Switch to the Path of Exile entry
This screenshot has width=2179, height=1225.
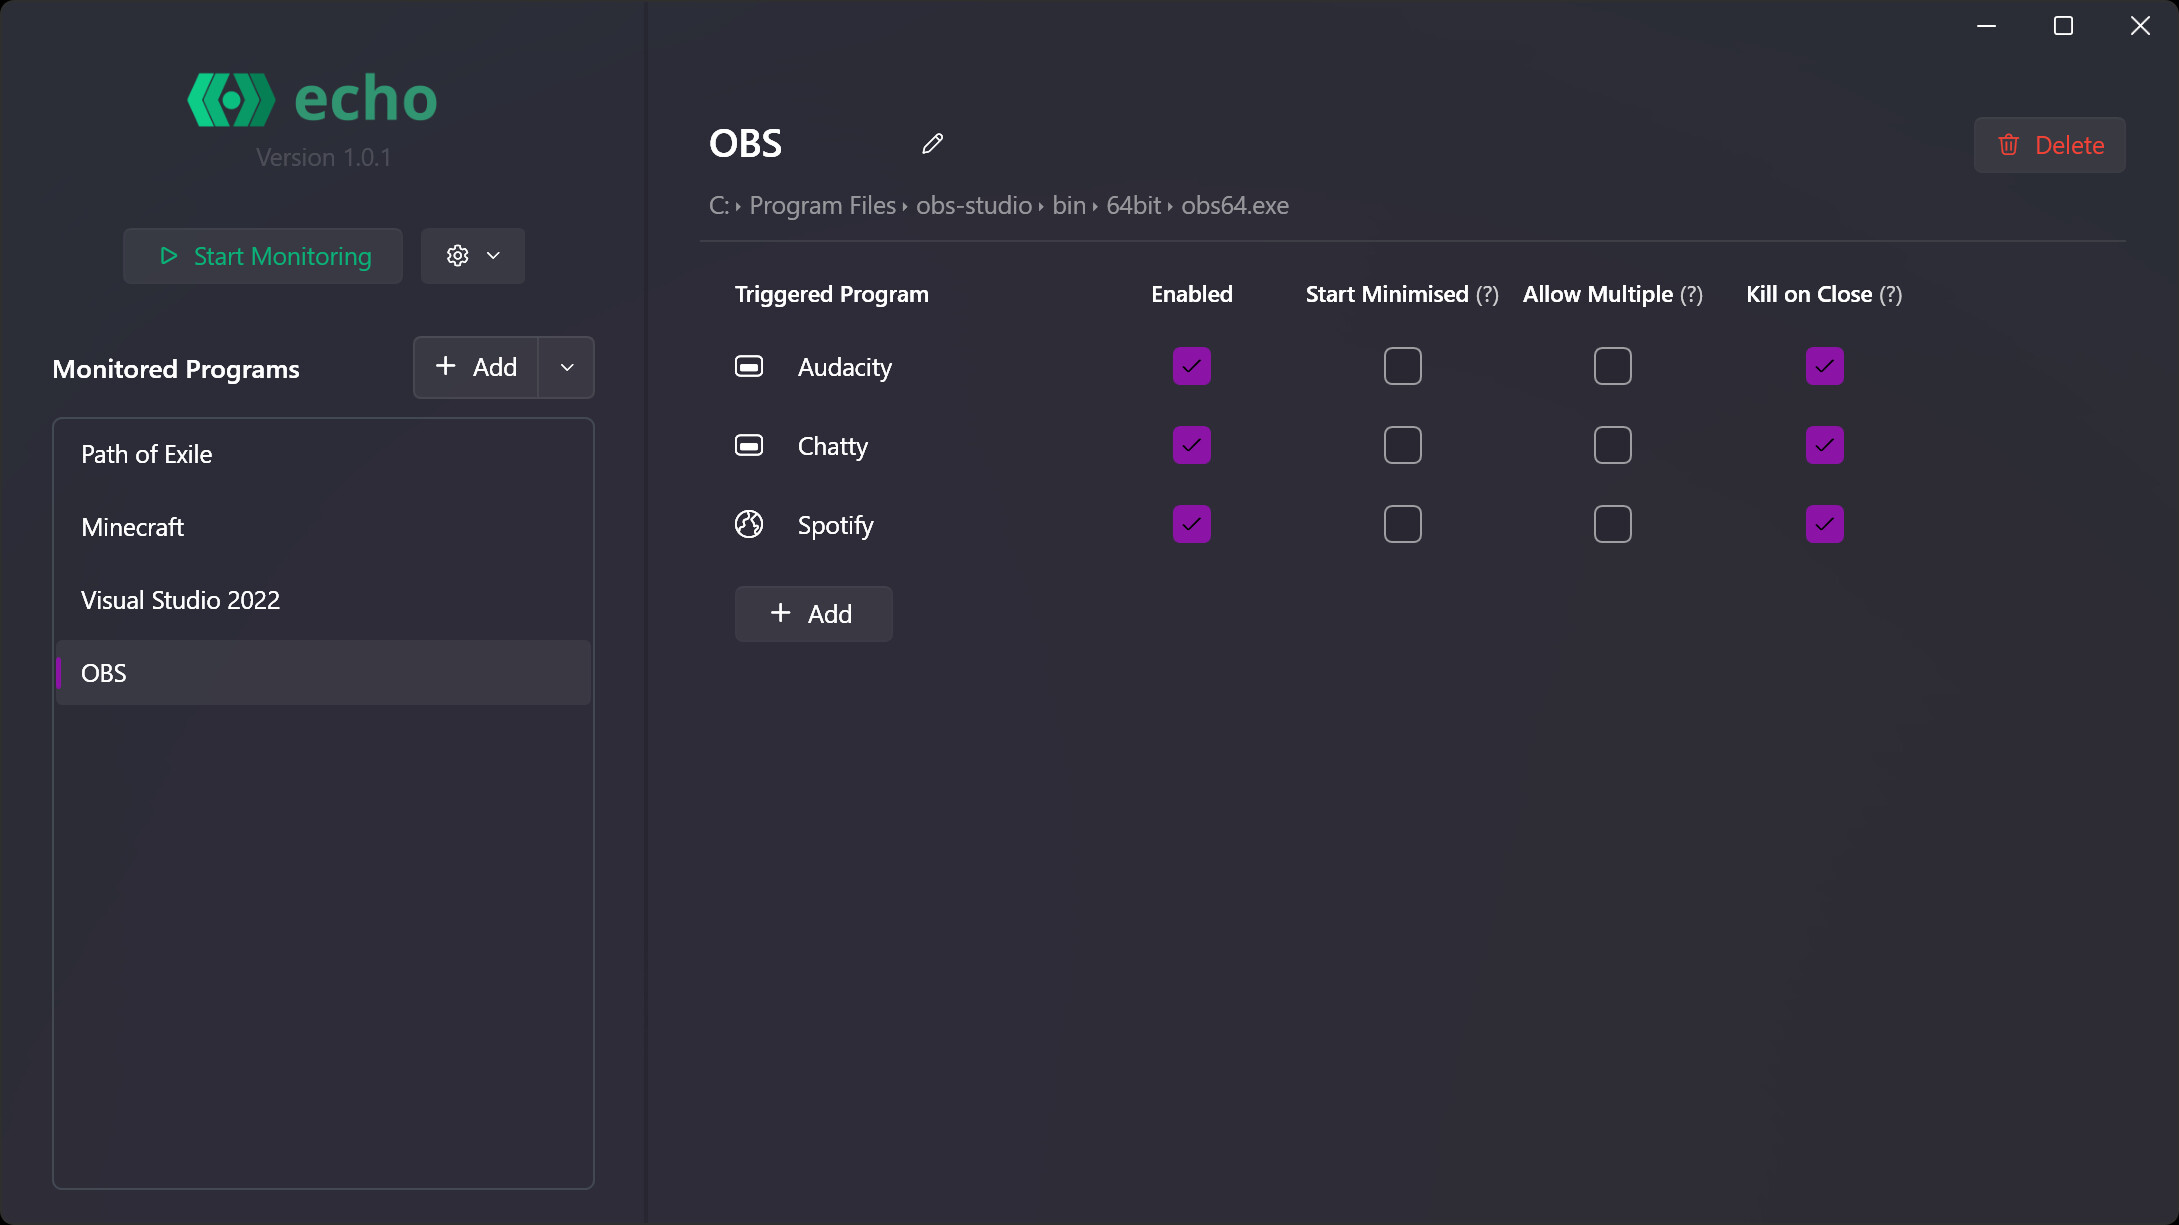click(x=146, y=453)
